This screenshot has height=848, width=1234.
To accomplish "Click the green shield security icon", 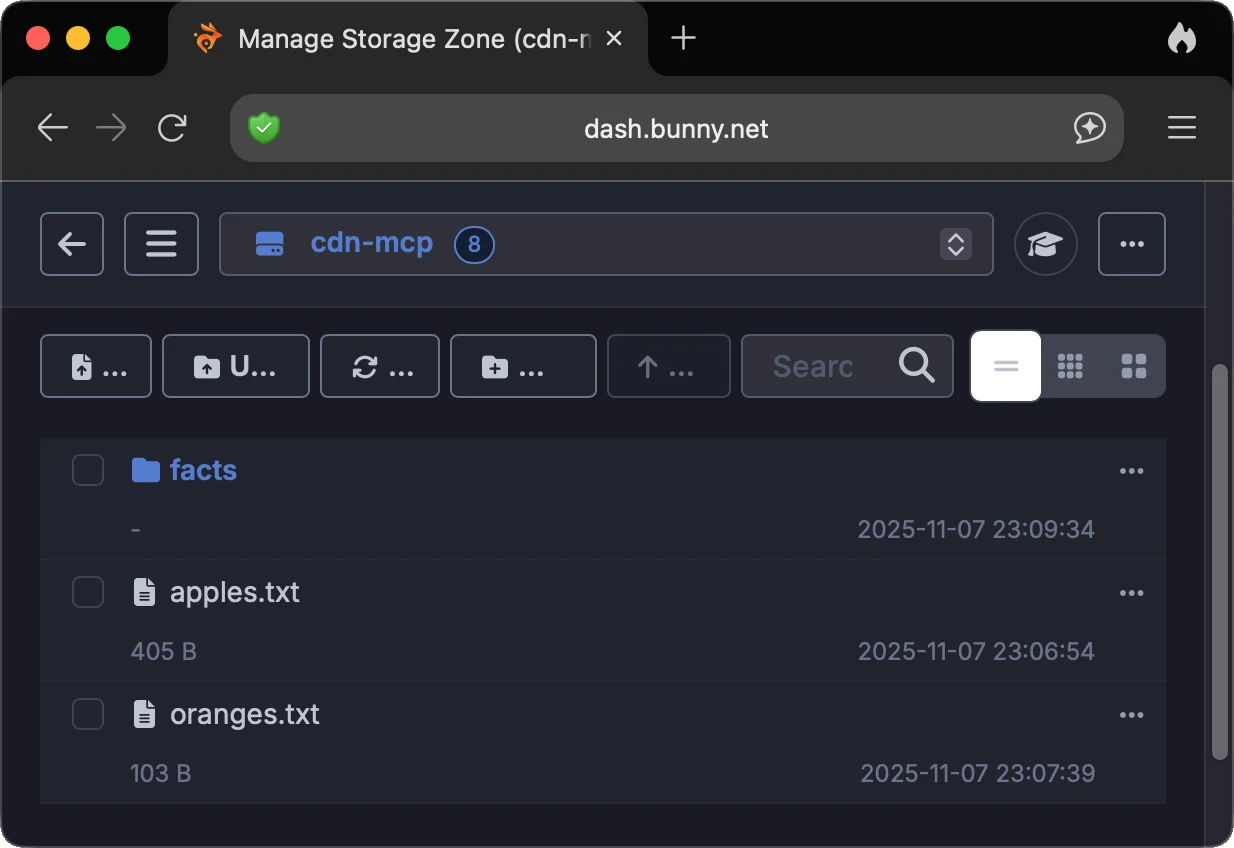I will pyautogui.click(x=264, y=128).
